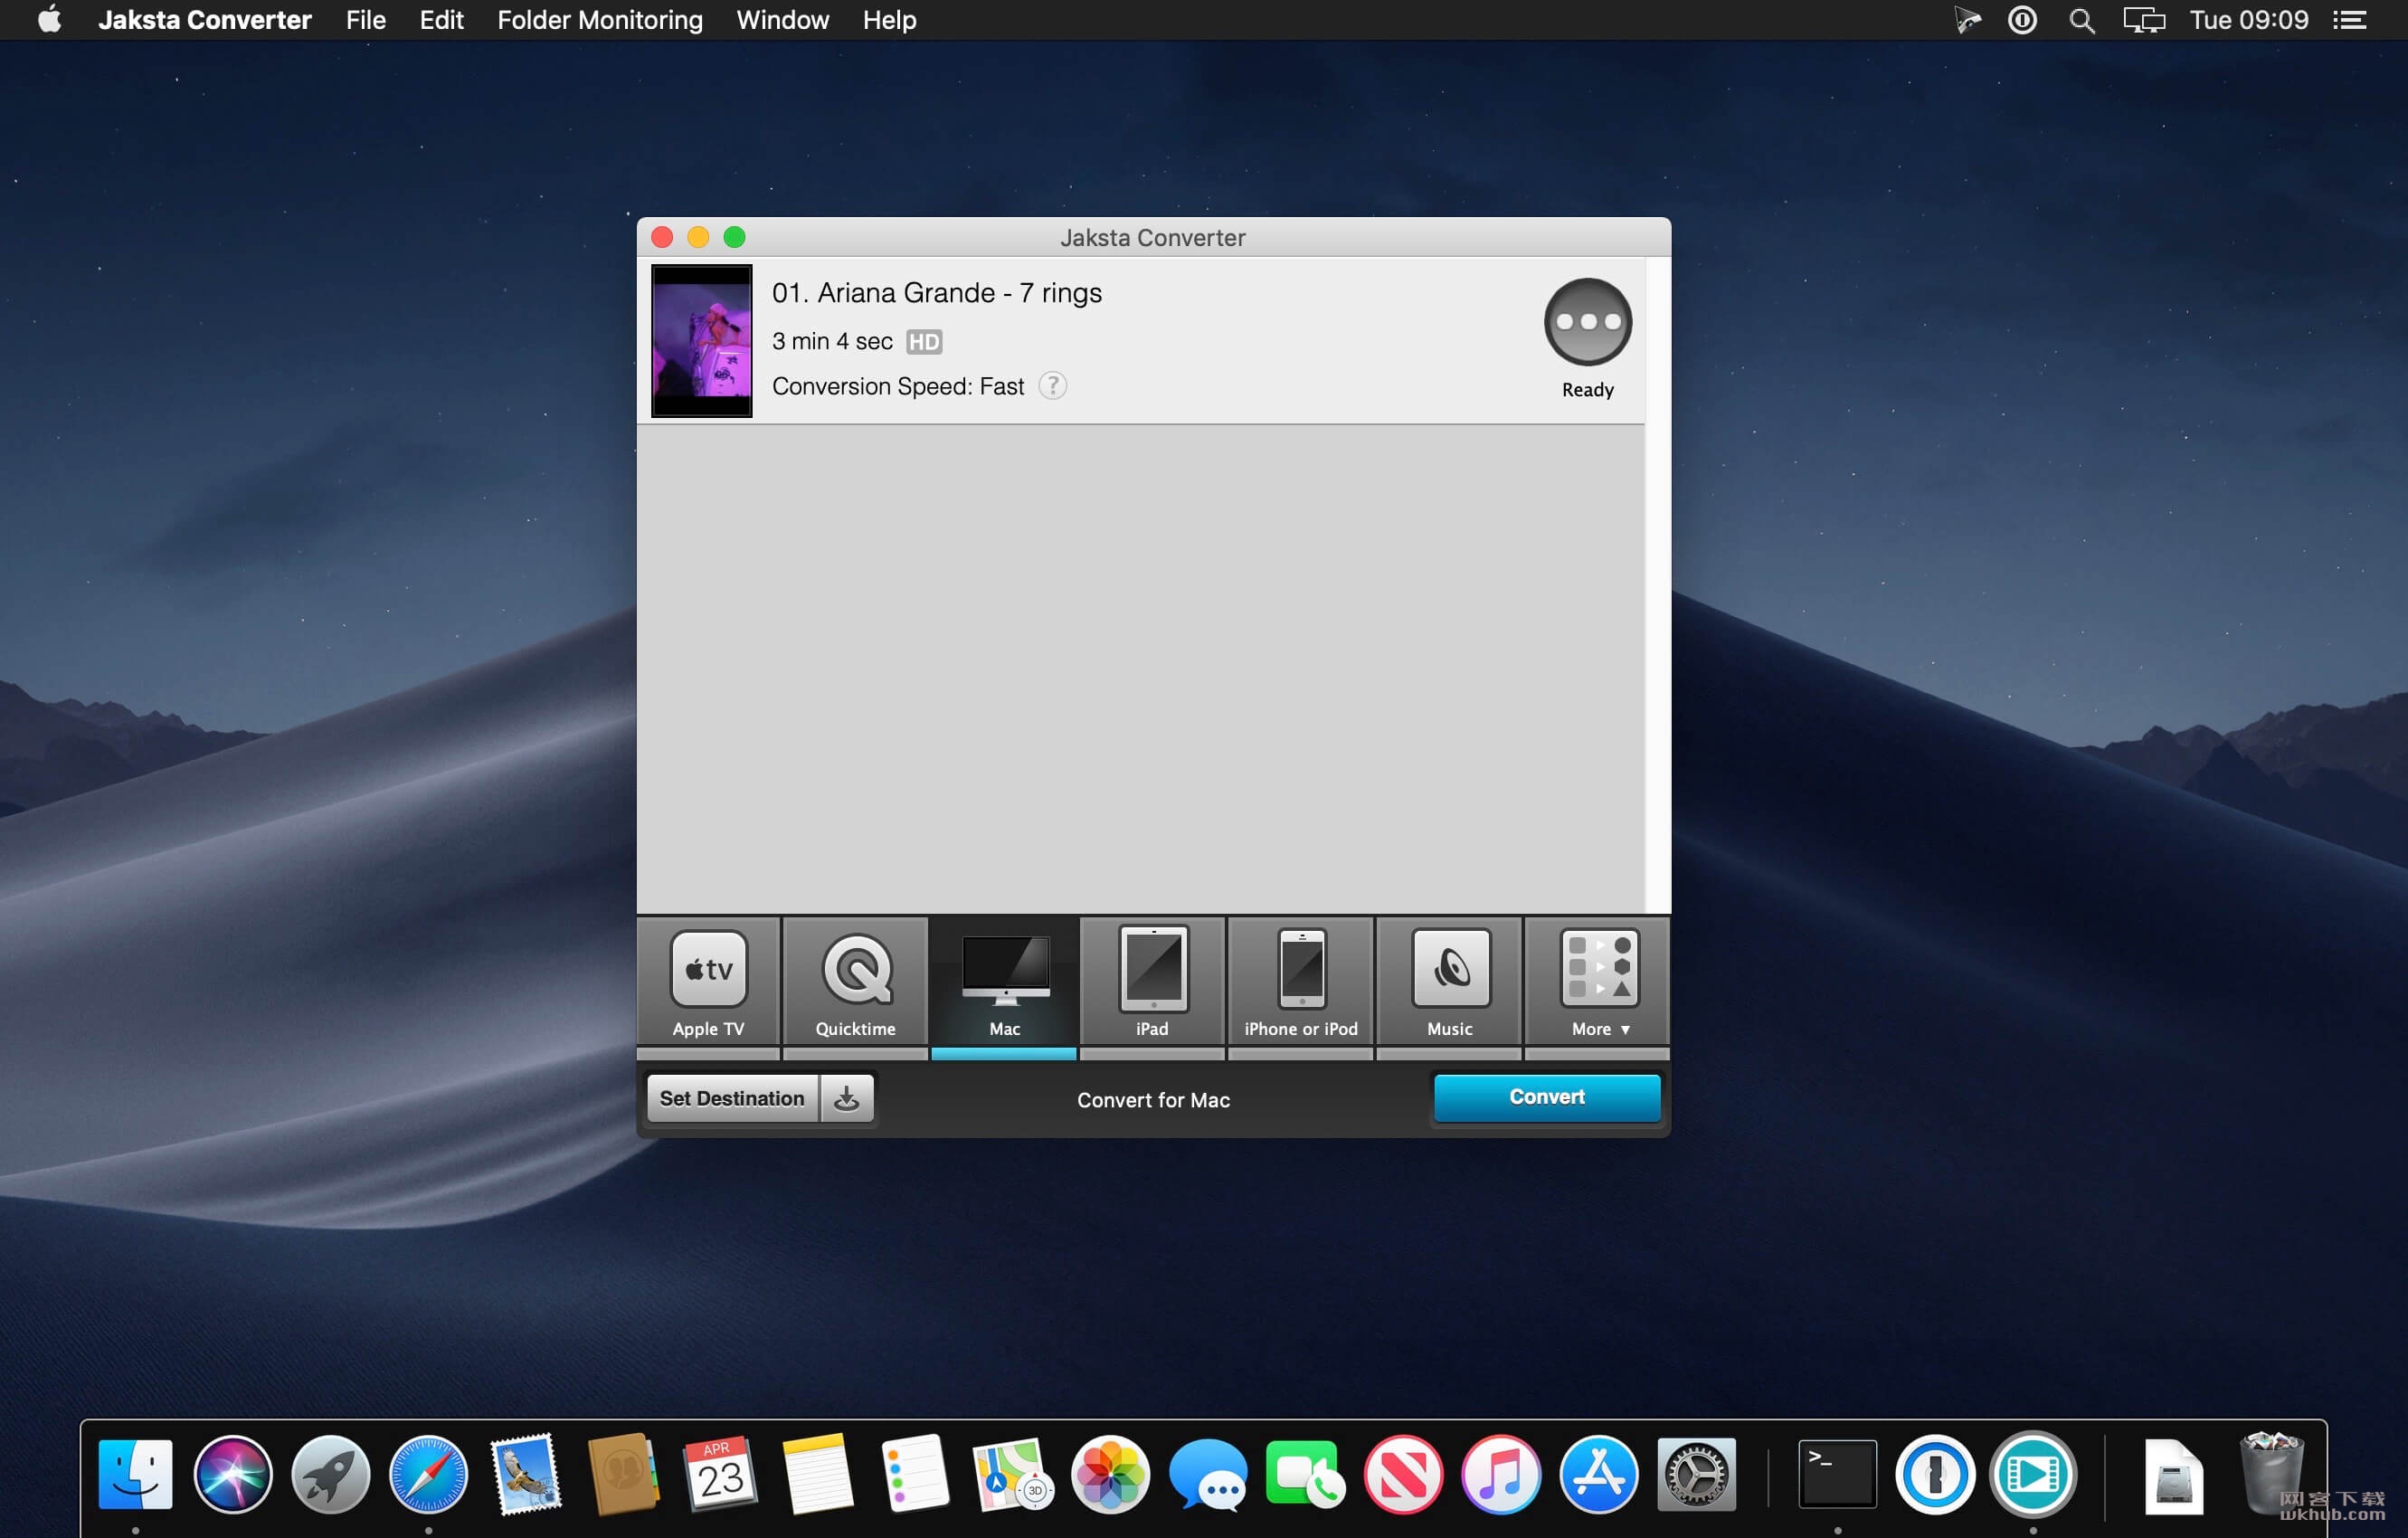Screen dimensions: 2408x1538
Task: Click the '3 min 4 sec' duration text
Action: click(x=832, y=342)
